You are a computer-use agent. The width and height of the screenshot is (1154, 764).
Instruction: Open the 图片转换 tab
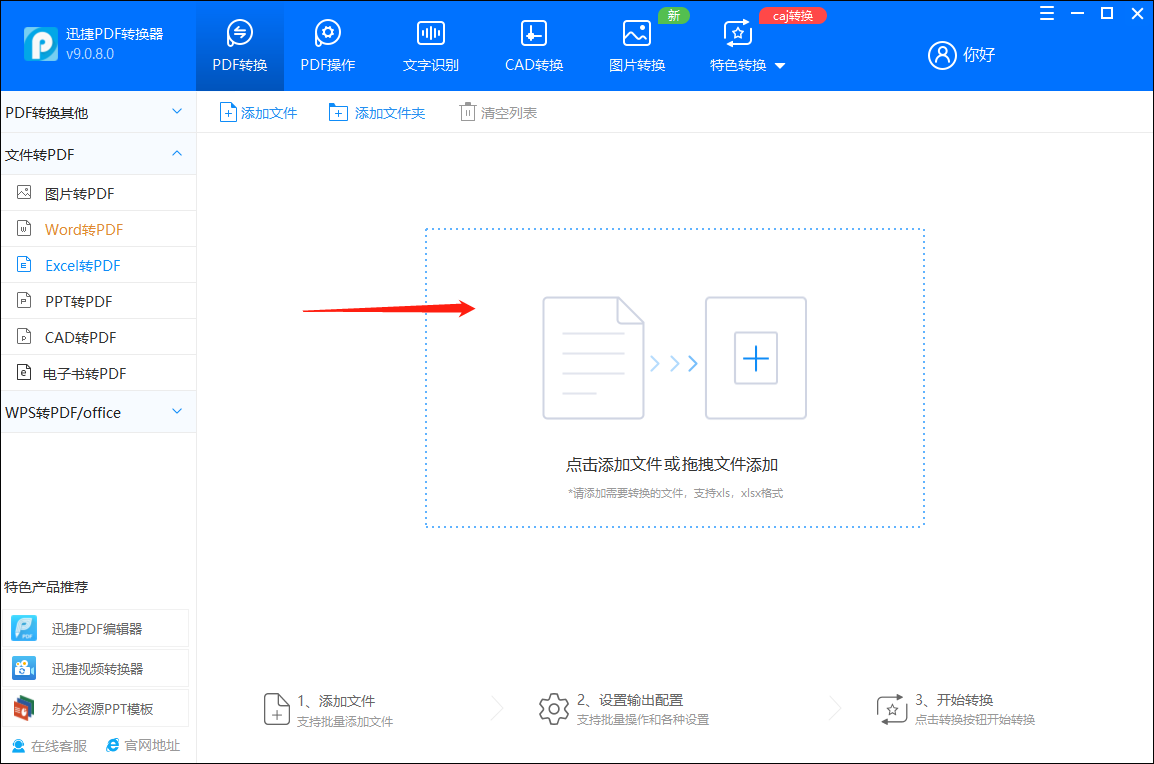[637, 46]
